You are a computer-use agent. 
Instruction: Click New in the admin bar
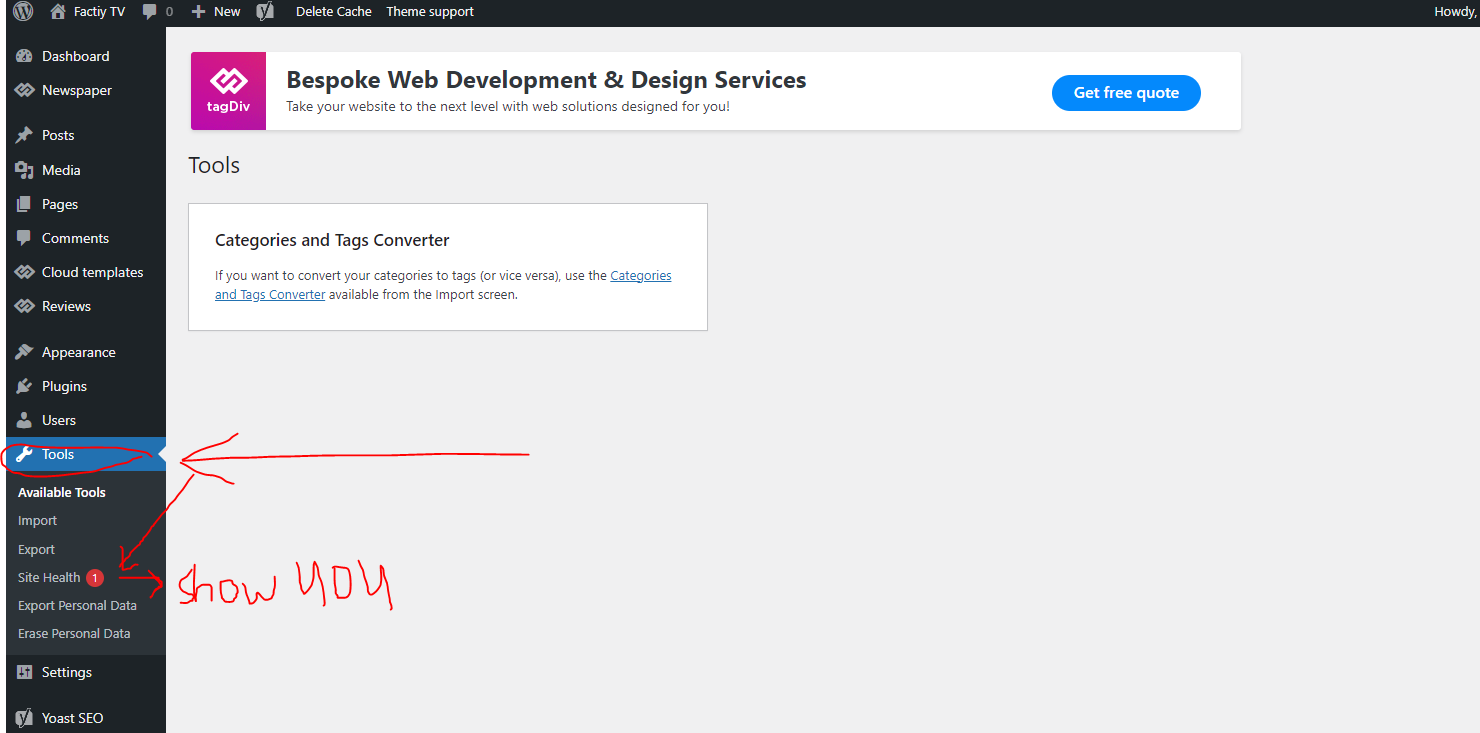click(x=227, y=12)
